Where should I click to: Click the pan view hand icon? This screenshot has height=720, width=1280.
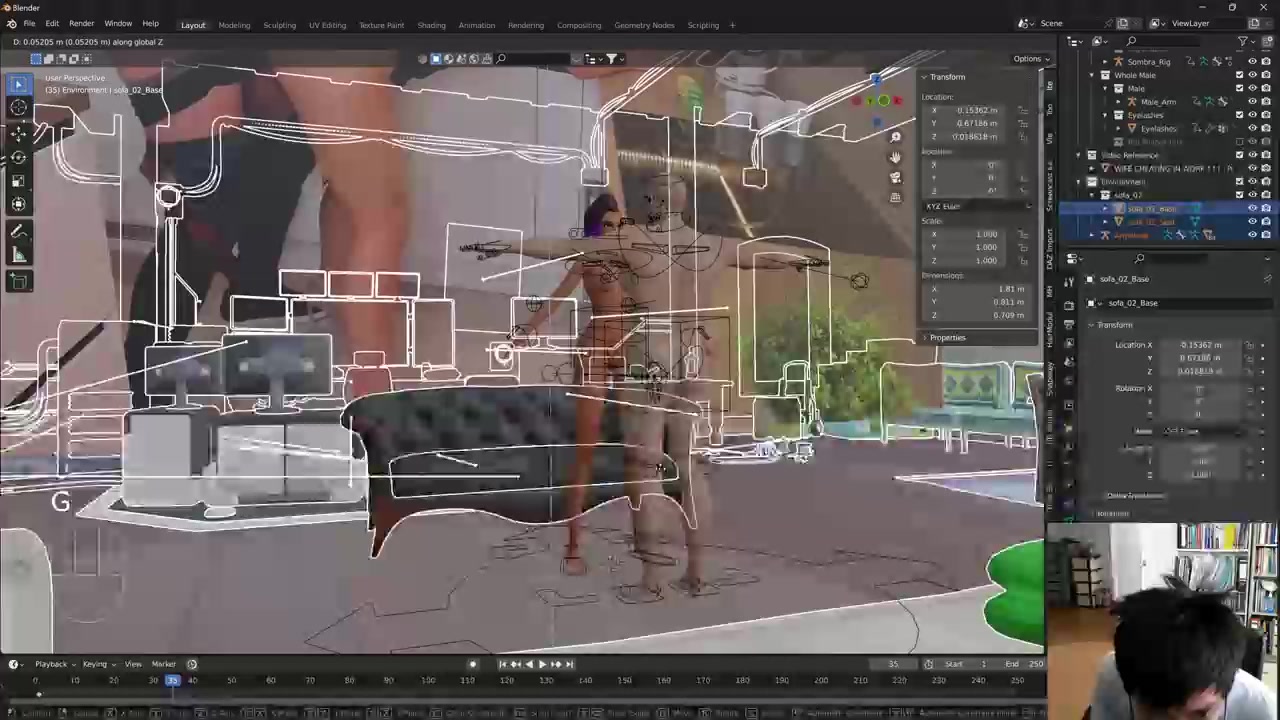pos(895,157)
